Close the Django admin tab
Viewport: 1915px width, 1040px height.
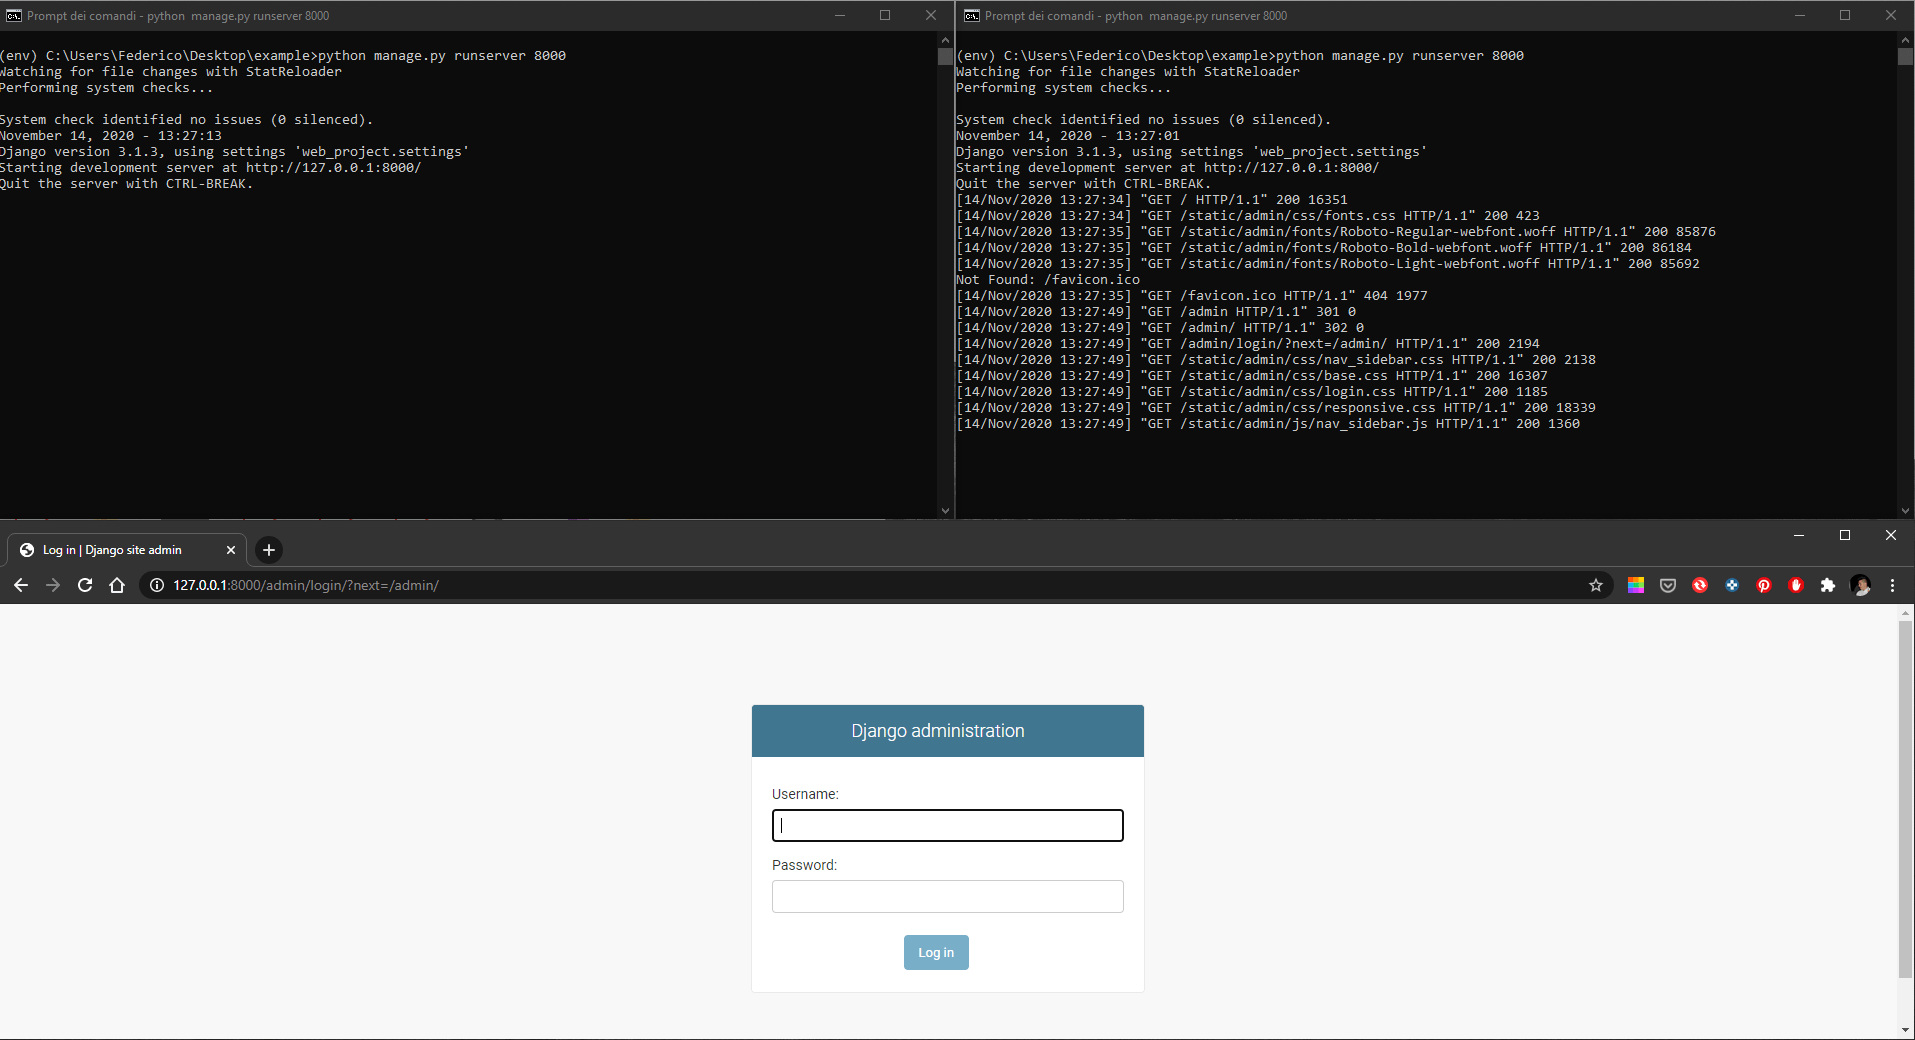[230, 550]
